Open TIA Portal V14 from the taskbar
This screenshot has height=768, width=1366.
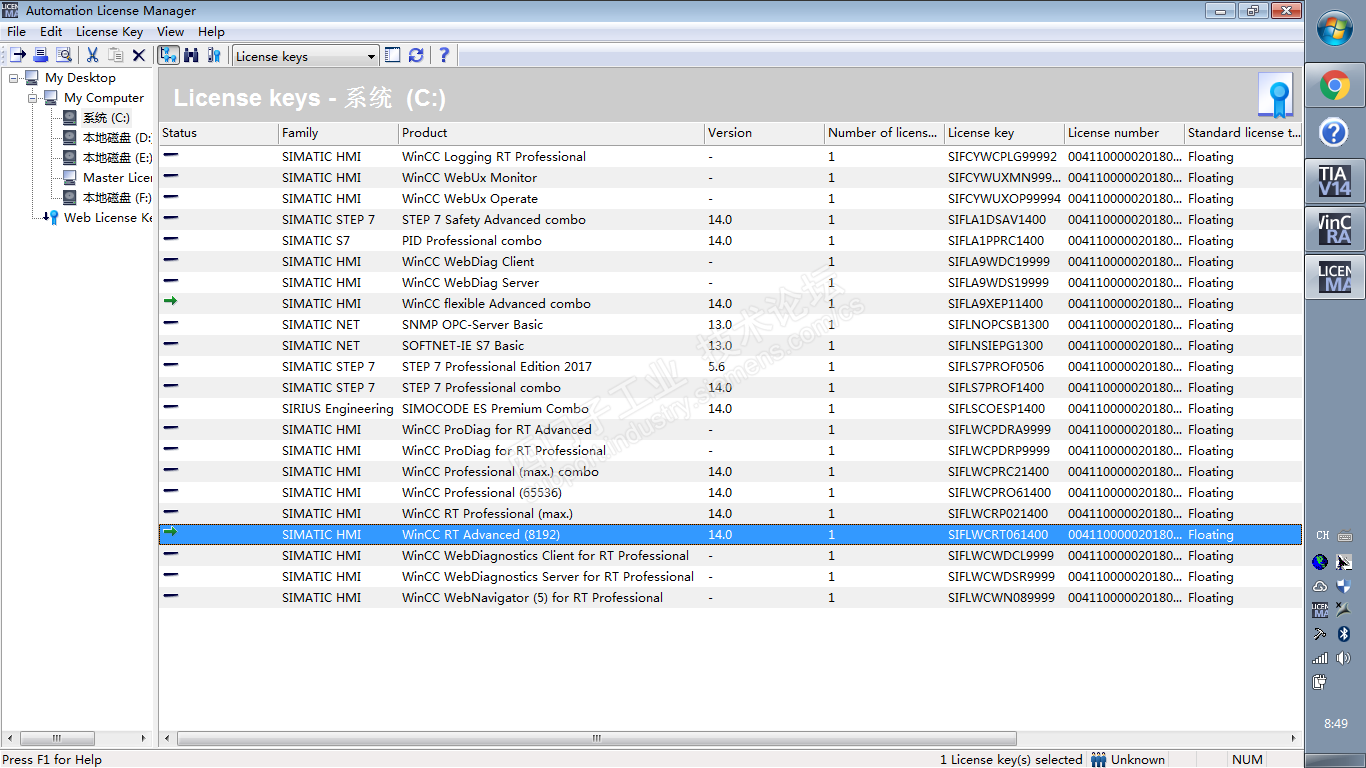pos(1335,181)
